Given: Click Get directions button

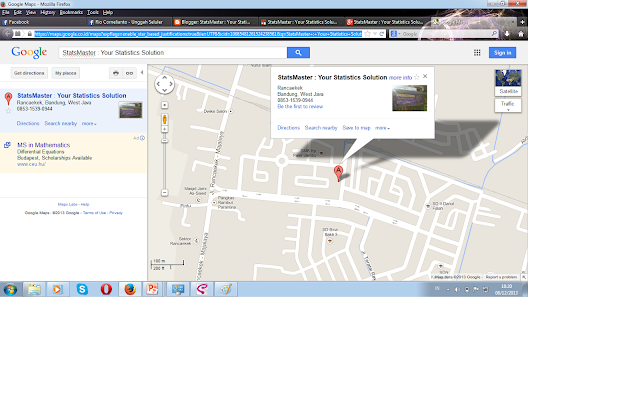Looking at the screenshot, I should (x=29, y=73).
